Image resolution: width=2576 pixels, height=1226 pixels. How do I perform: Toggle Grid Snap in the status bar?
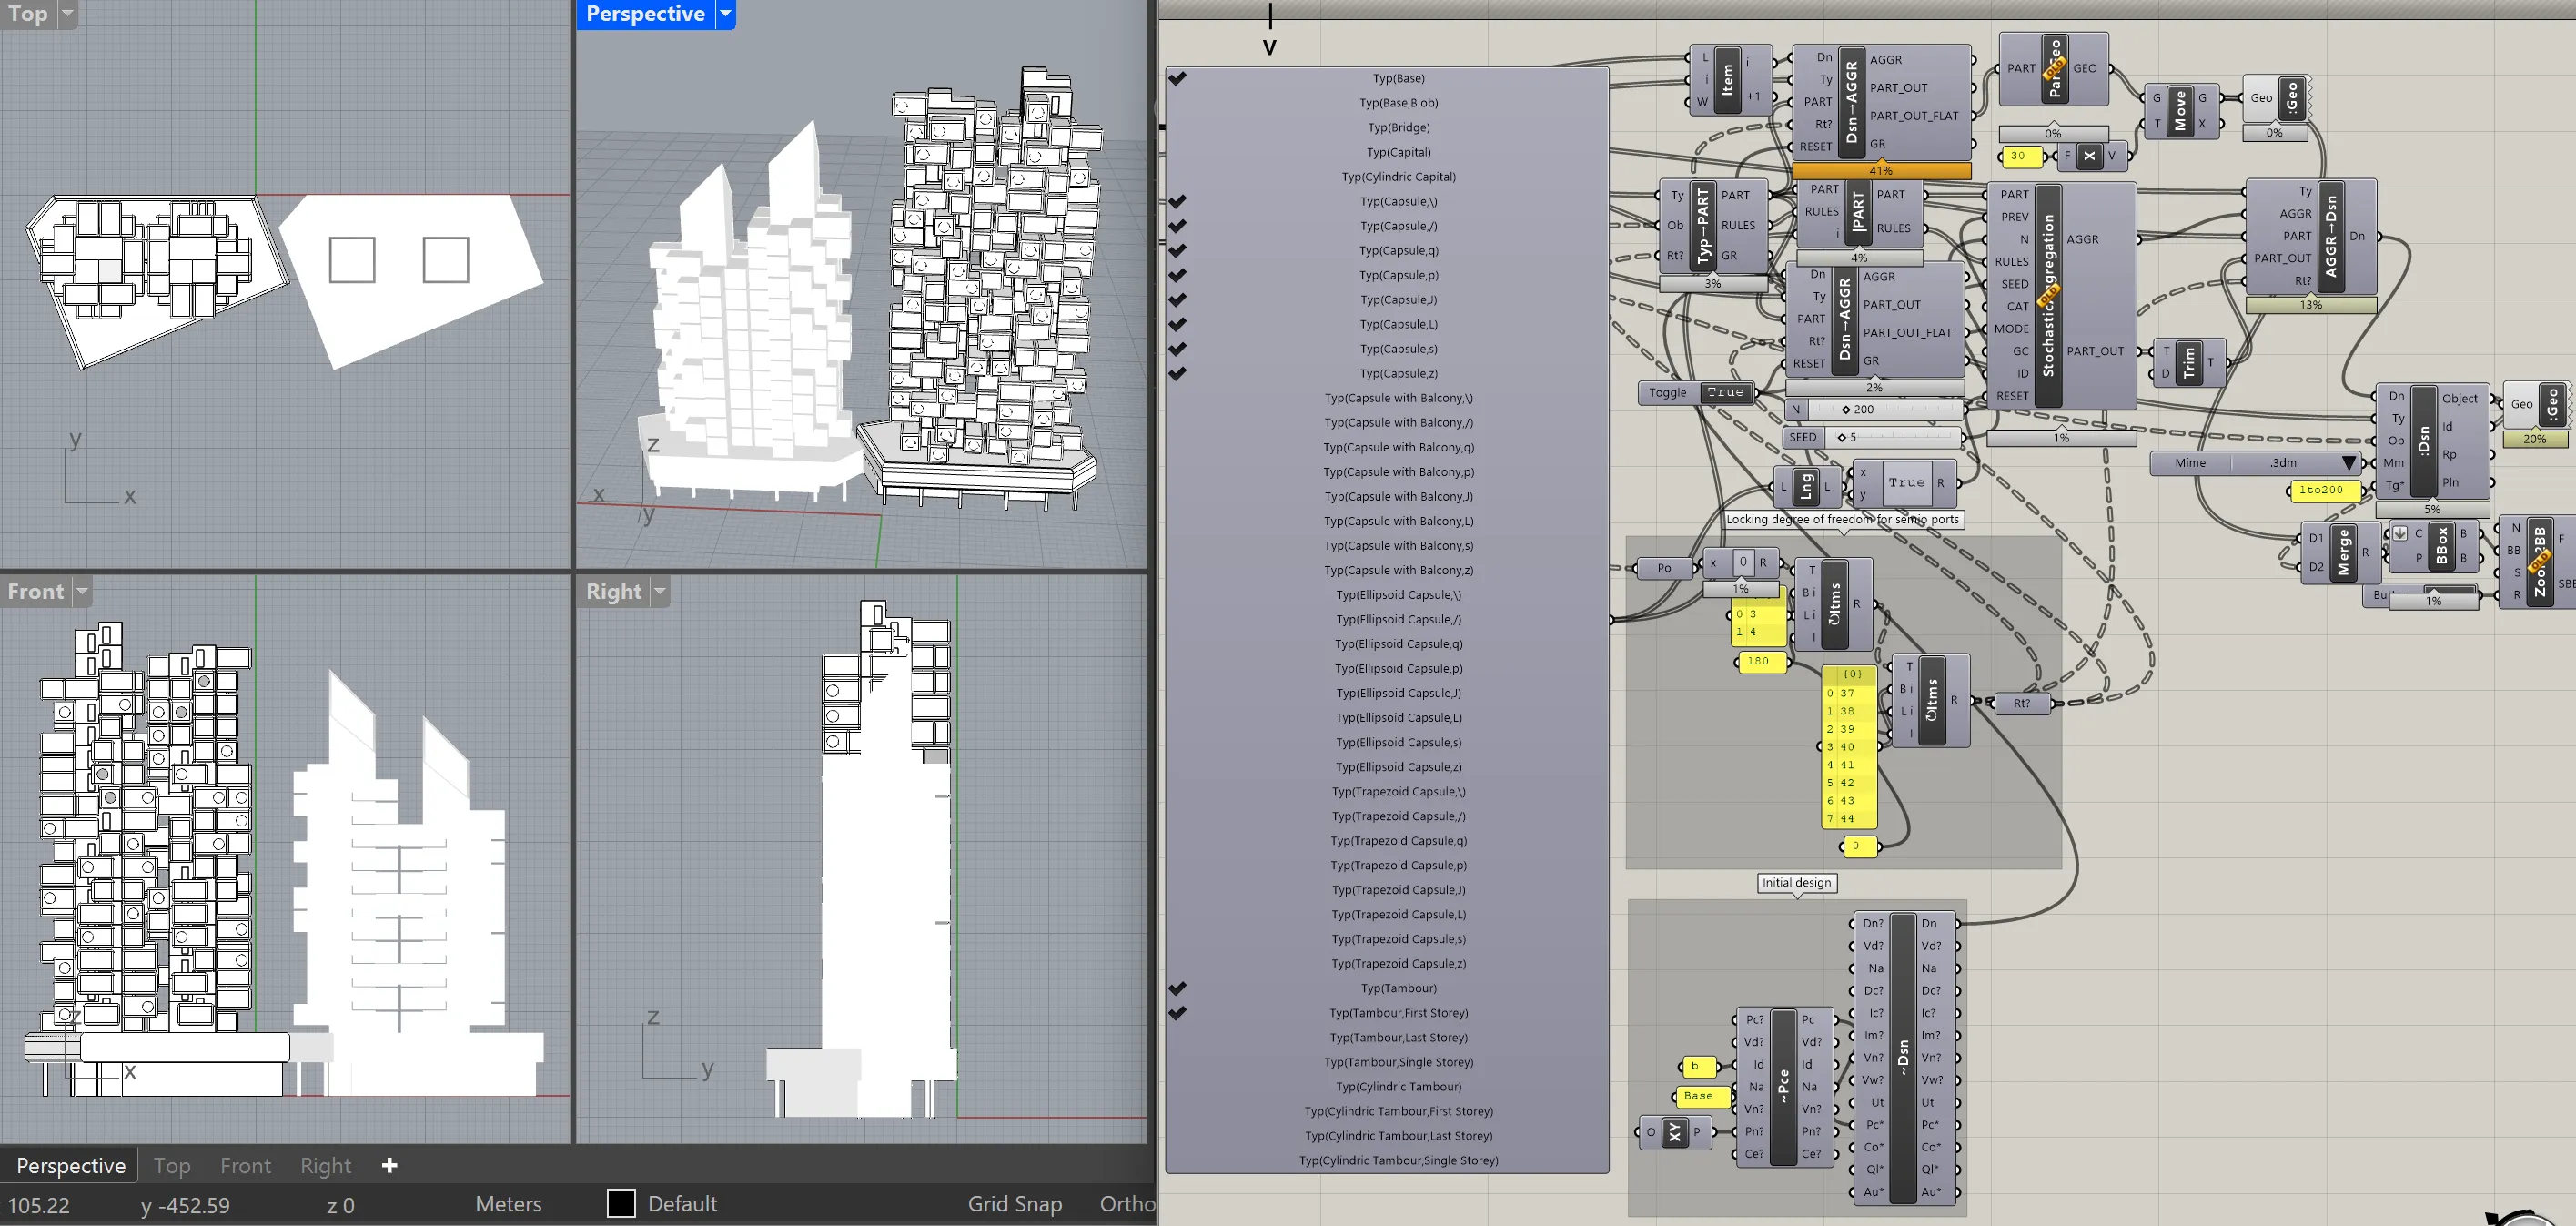click(1014, 1204)
